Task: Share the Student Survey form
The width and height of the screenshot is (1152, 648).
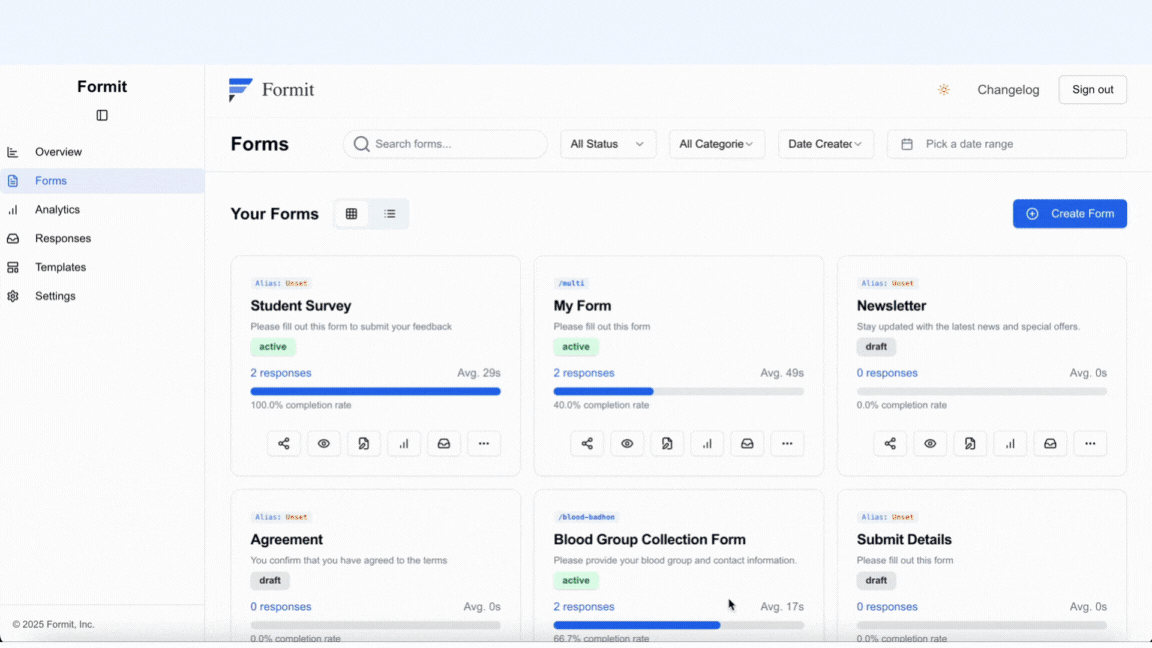Action: point(284,444)
